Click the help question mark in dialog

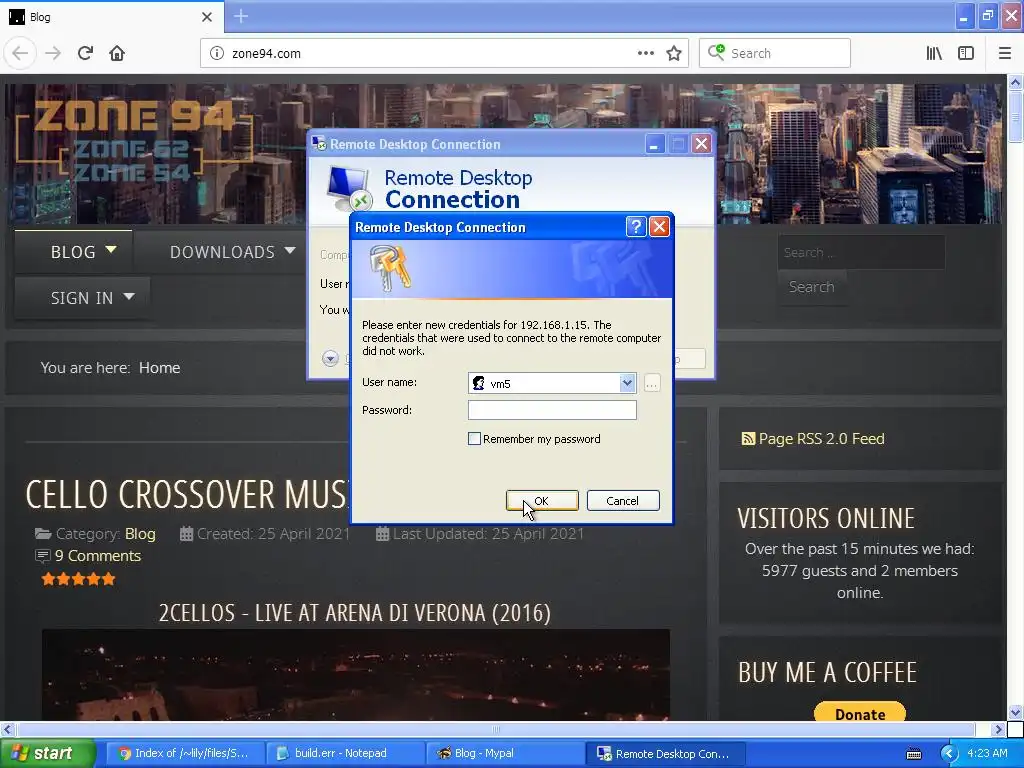pos(635,227)
